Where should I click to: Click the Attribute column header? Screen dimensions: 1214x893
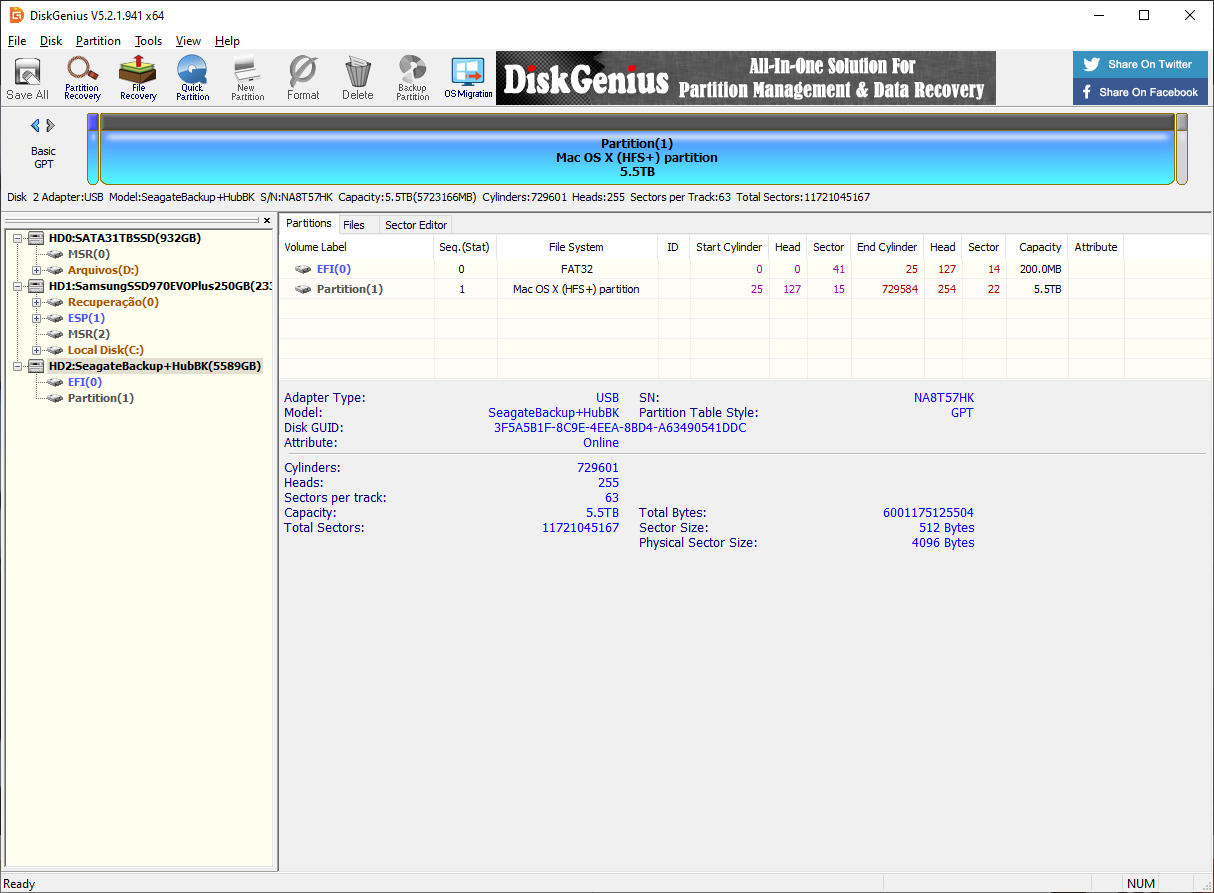click(1095, 247)
